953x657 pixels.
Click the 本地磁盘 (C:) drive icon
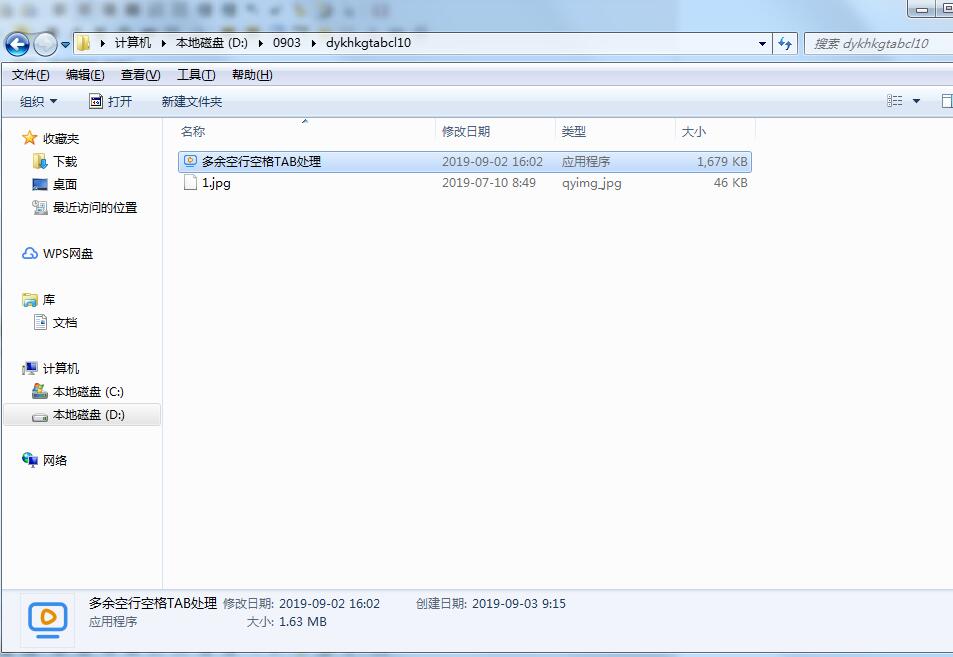[x=40, y=391]
